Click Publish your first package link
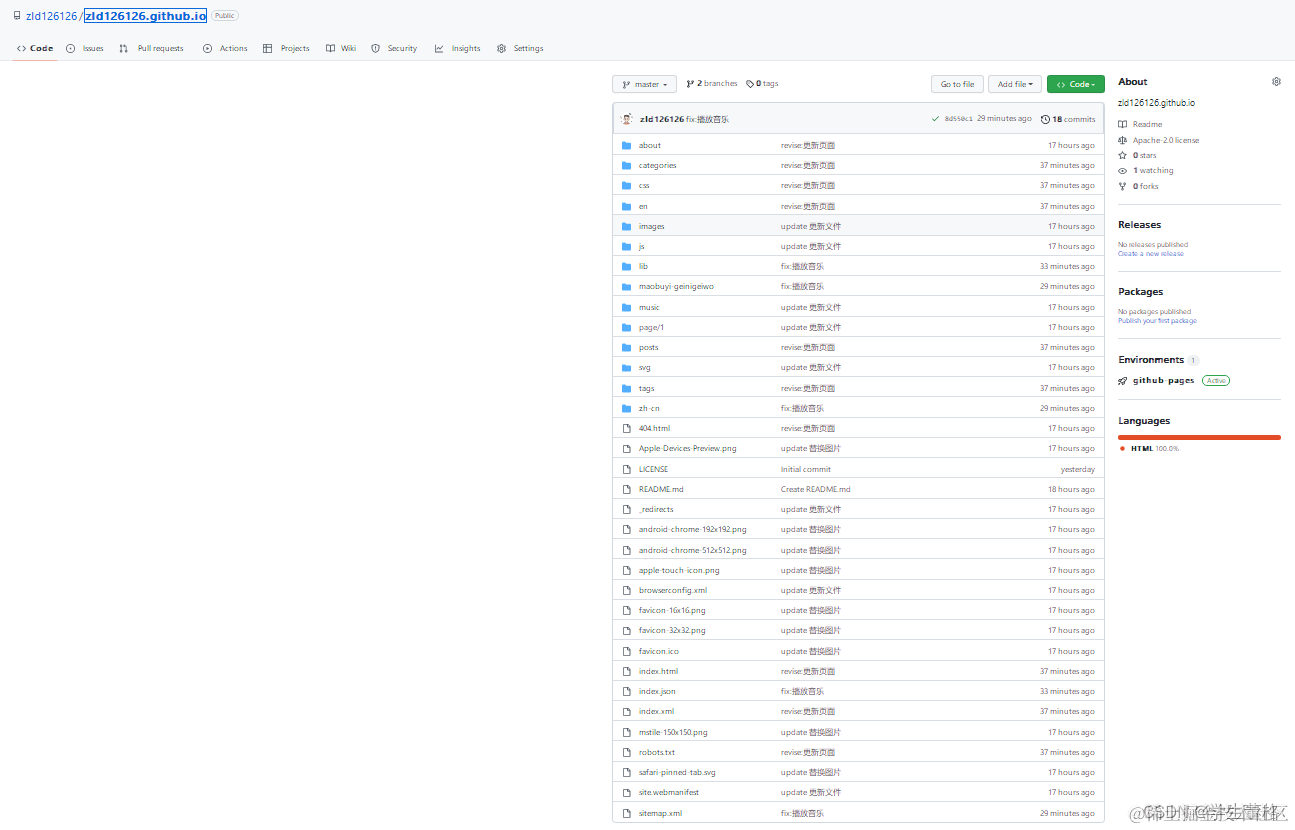Screen dimensions: 1295x830 tap(1157, 321)
